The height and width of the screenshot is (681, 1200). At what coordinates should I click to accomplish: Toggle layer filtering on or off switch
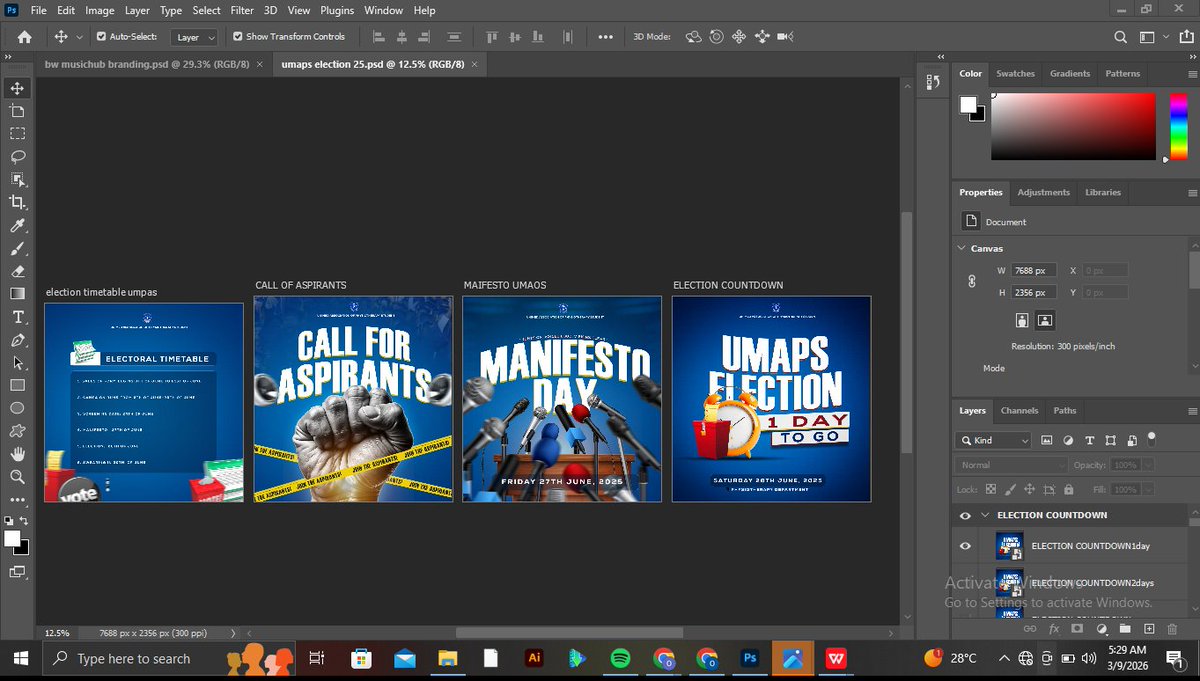[x=1151, y=437]
